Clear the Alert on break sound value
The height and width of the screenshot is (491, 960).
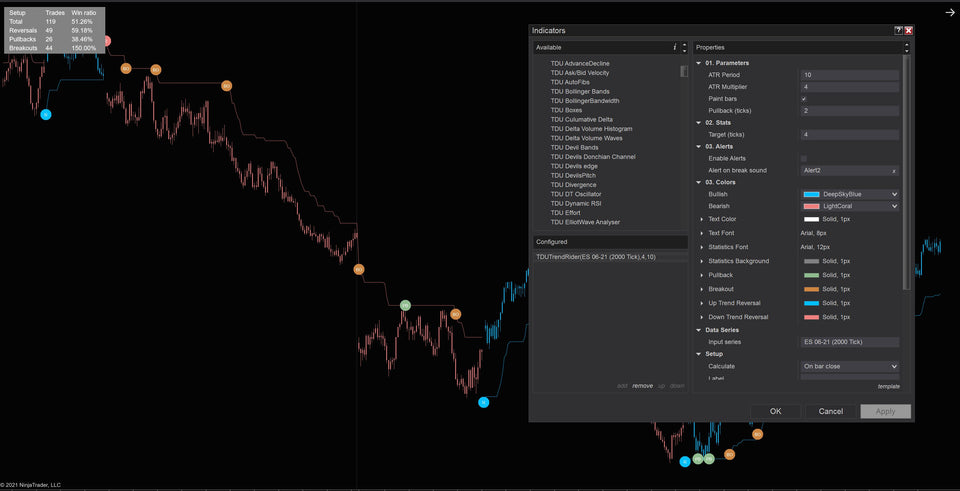point(894,171)
